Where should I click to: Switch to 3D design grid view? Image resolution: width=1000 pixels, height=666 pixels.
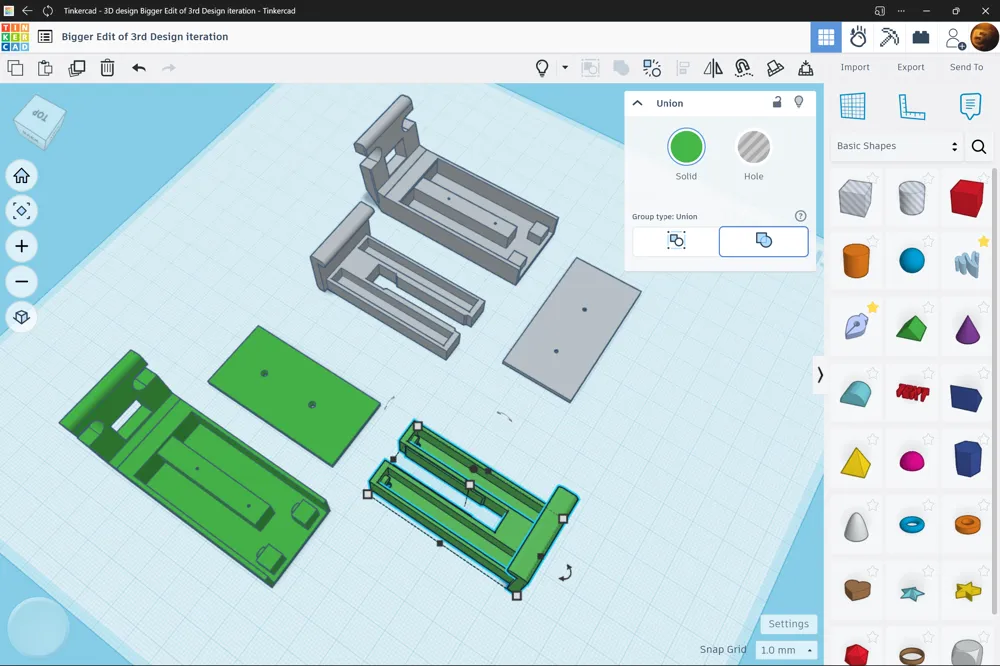point(826,37)
